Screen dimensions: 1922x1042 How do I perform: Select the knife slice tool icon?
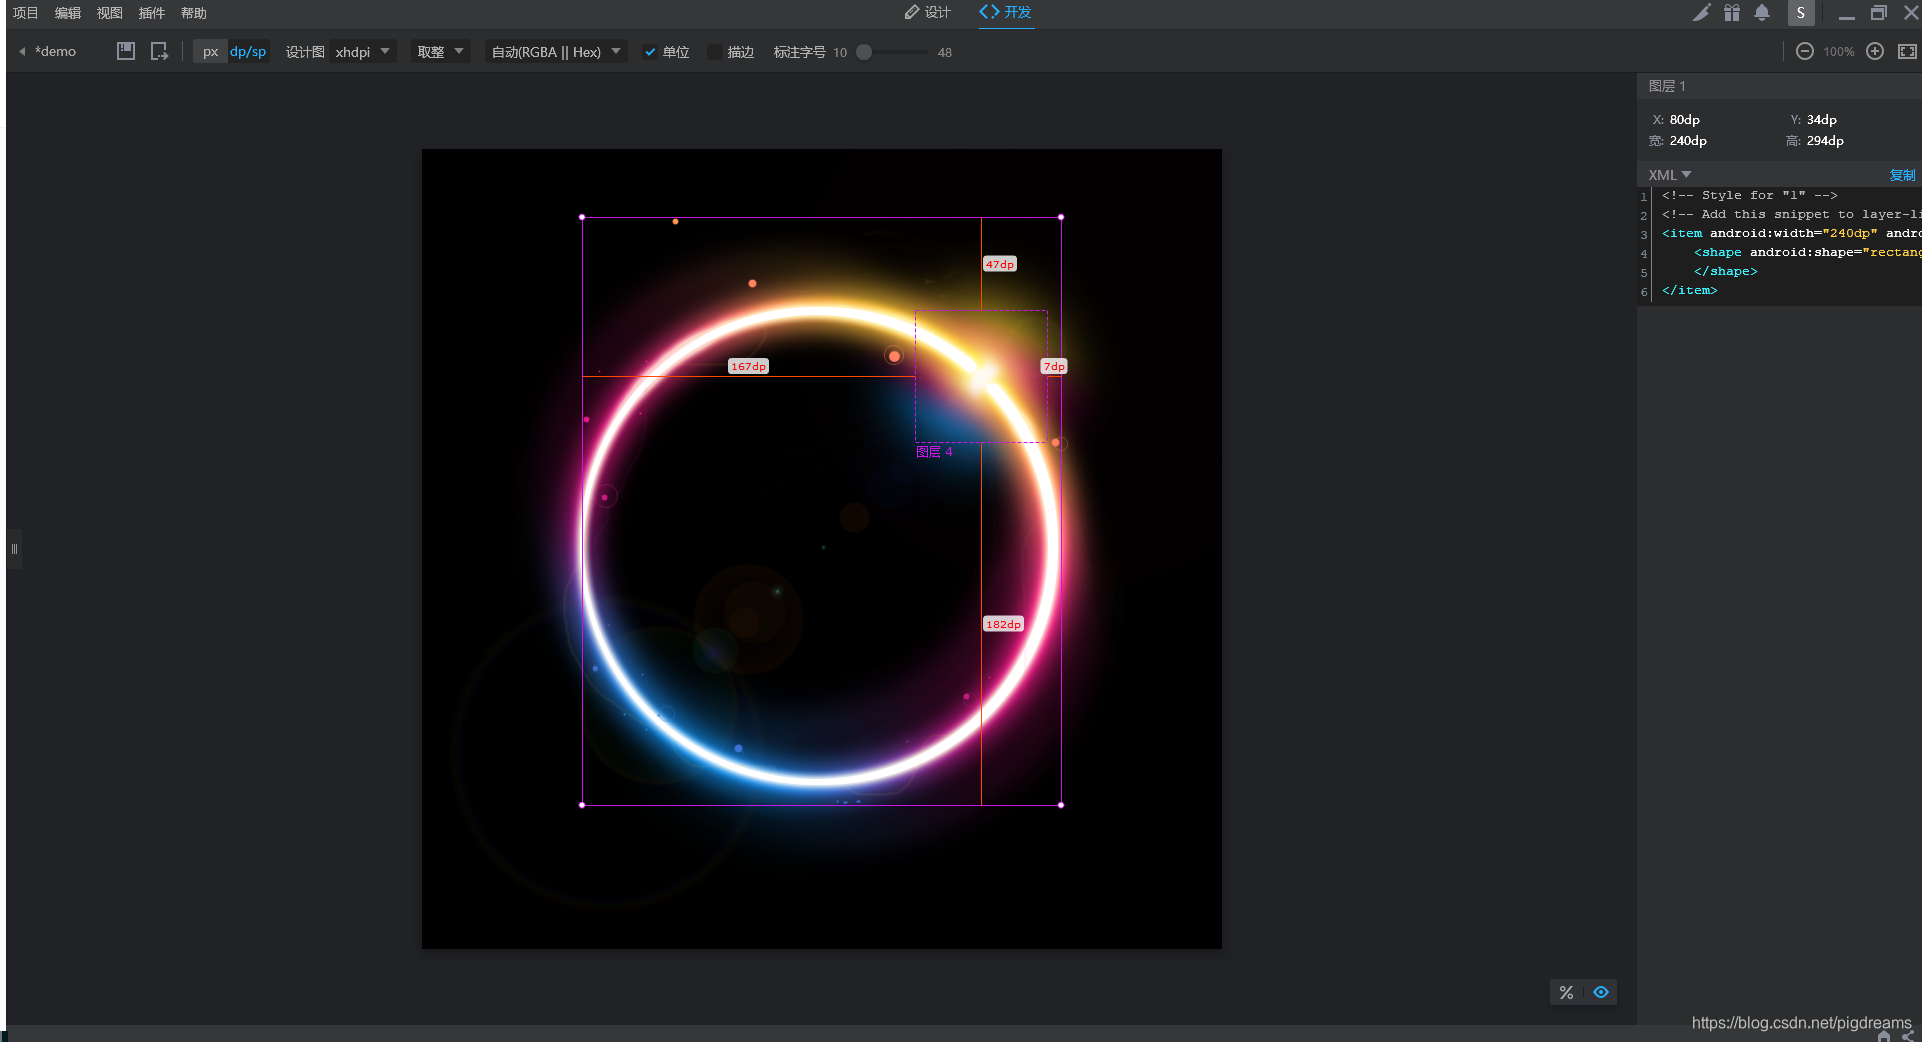point(1701,13)
